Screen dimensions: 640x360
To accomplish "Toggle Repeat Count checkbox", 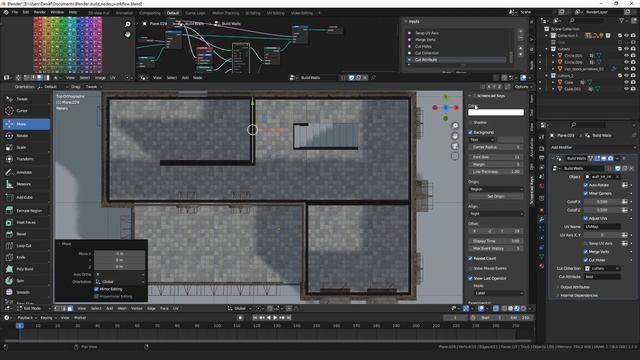I will pyautogui.click(x=470, y=258).
